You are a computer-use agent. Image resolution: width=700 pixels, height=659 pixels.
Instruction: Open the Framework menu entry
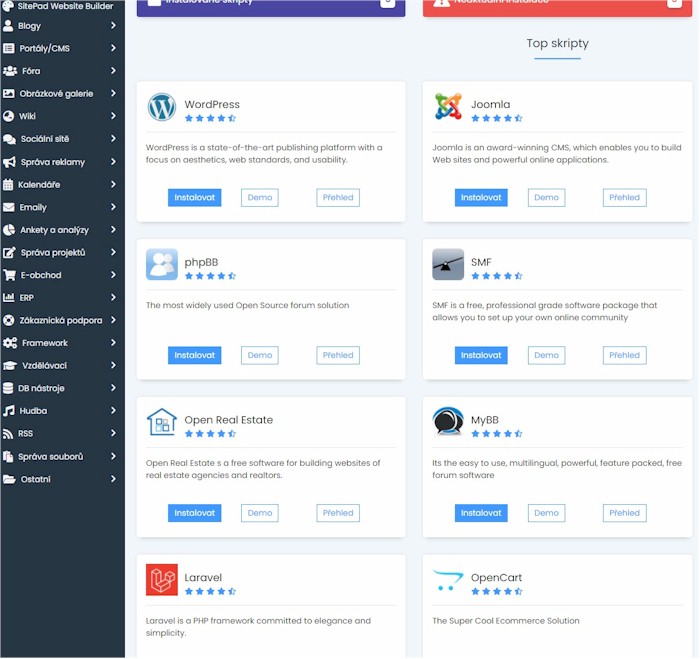pyautogui.click(x=62, y=343)
